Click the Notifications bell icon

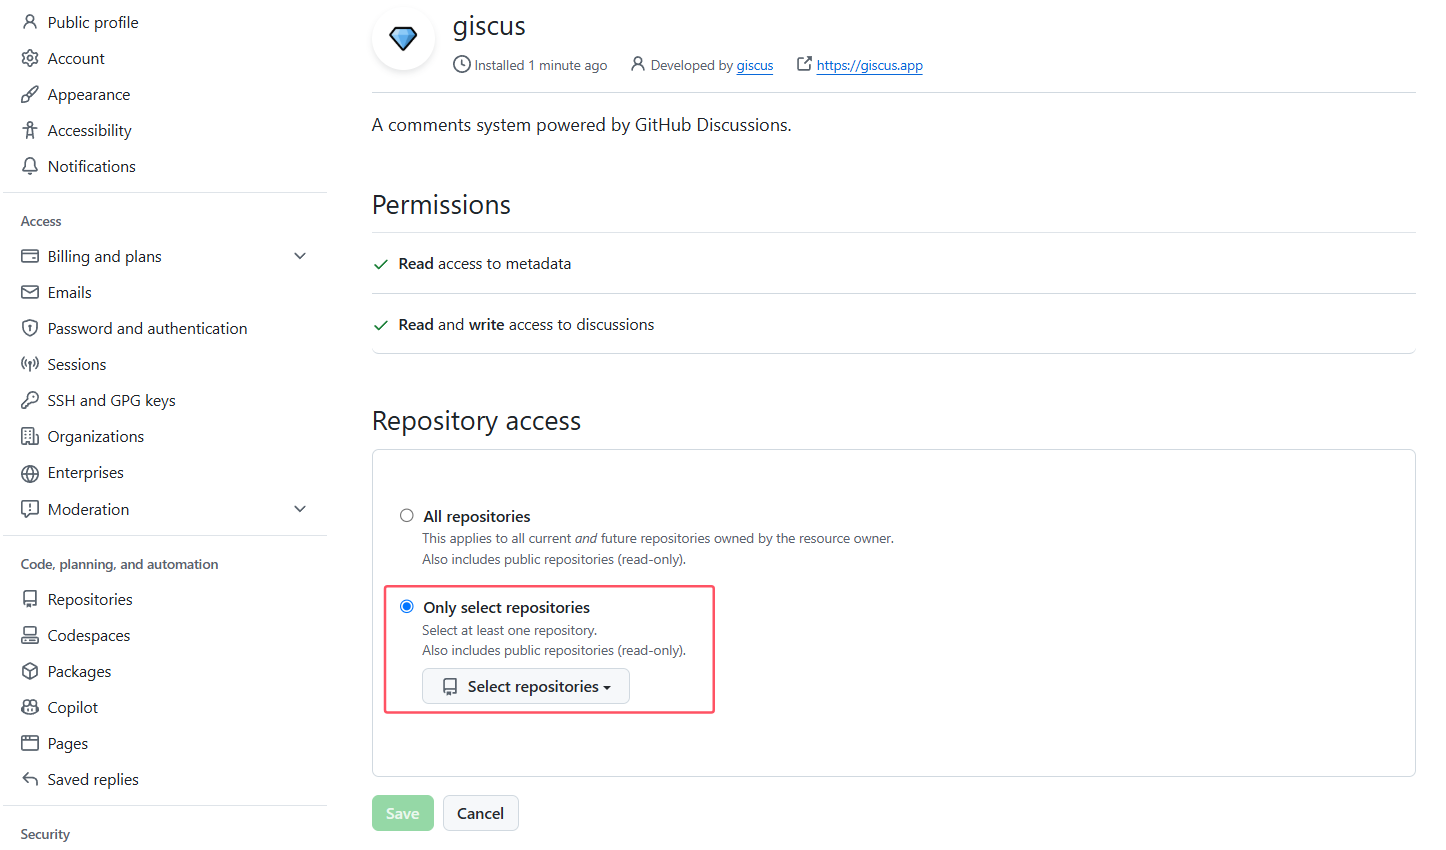(30, 166)
